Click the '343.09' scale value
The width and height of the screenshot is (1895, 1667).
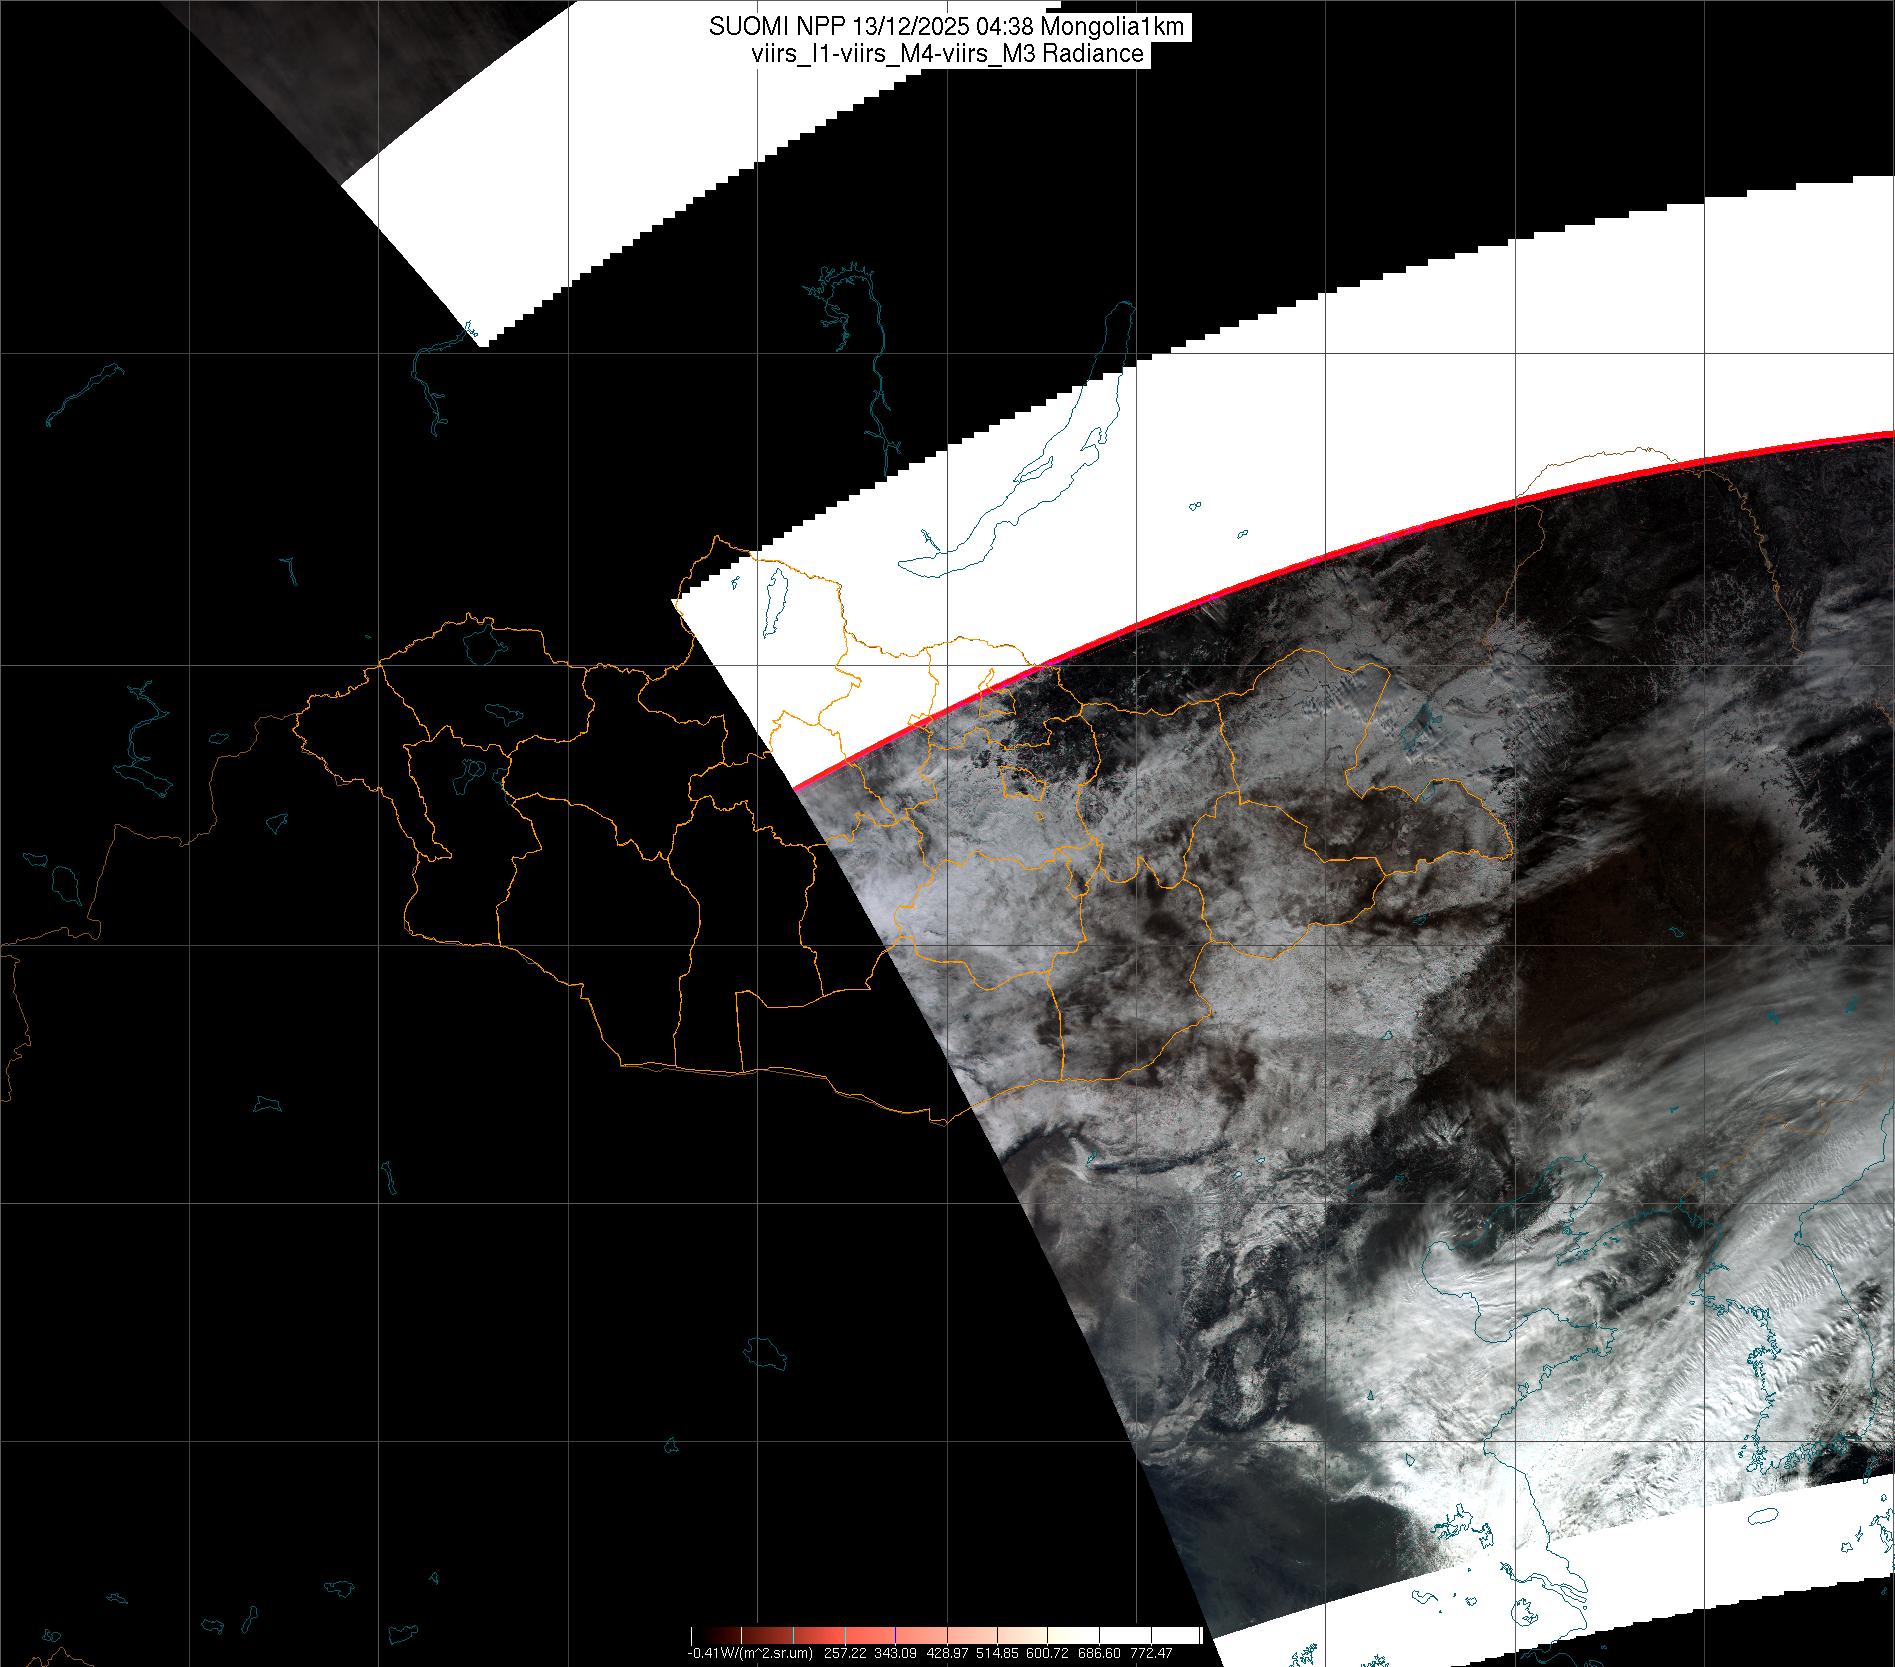[x=897, y=1653]
